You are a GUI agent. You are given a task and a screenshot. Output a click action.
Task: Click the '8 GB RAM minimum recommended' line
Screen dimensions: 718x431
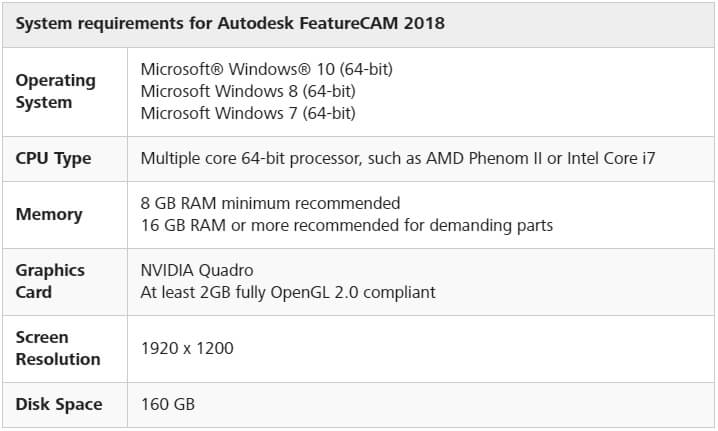(270, 203)
